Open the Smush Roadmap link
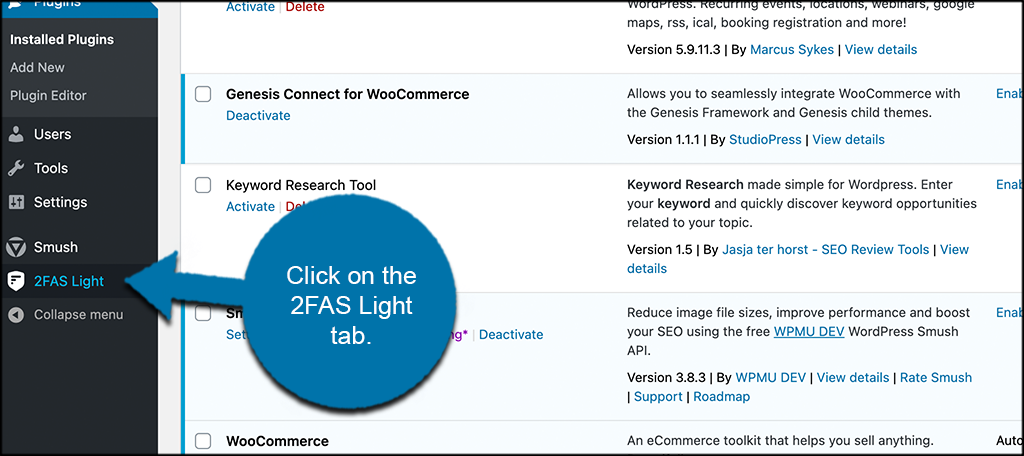 point(722,397)
